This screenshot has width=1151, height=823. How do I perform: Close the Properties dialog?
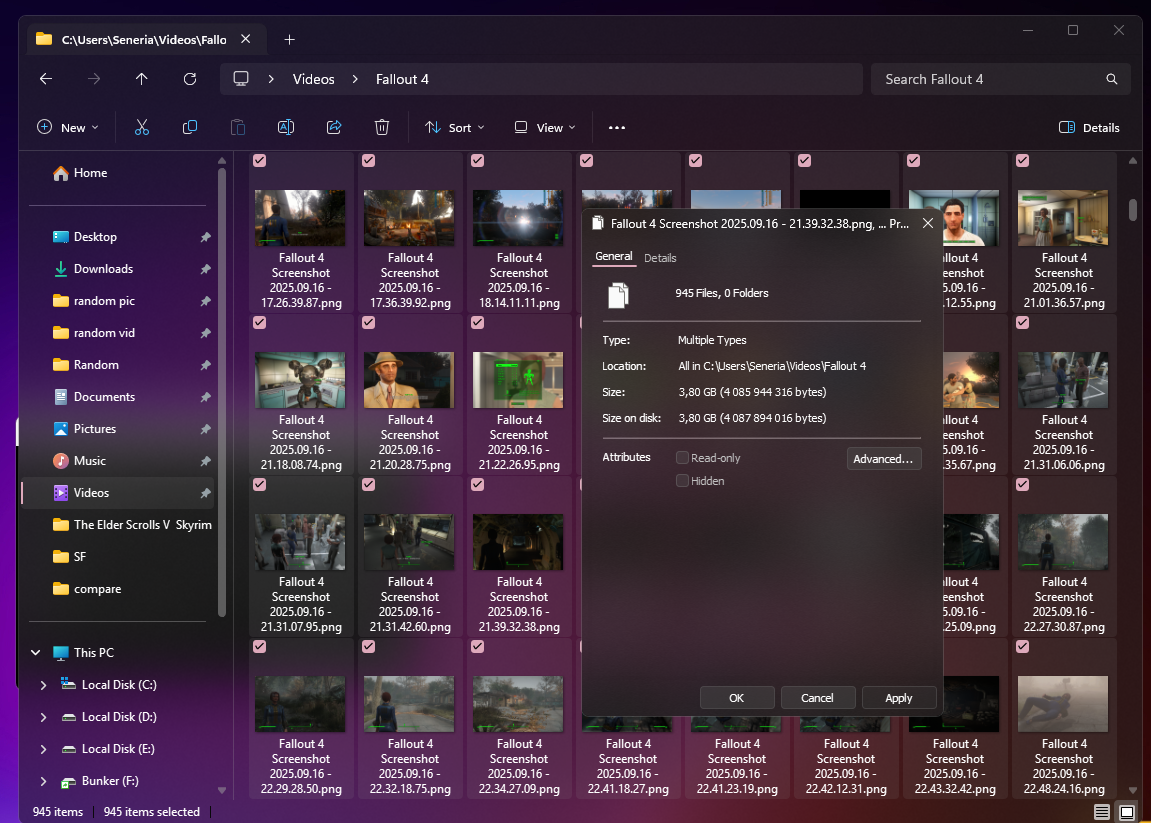coord(928,223)
